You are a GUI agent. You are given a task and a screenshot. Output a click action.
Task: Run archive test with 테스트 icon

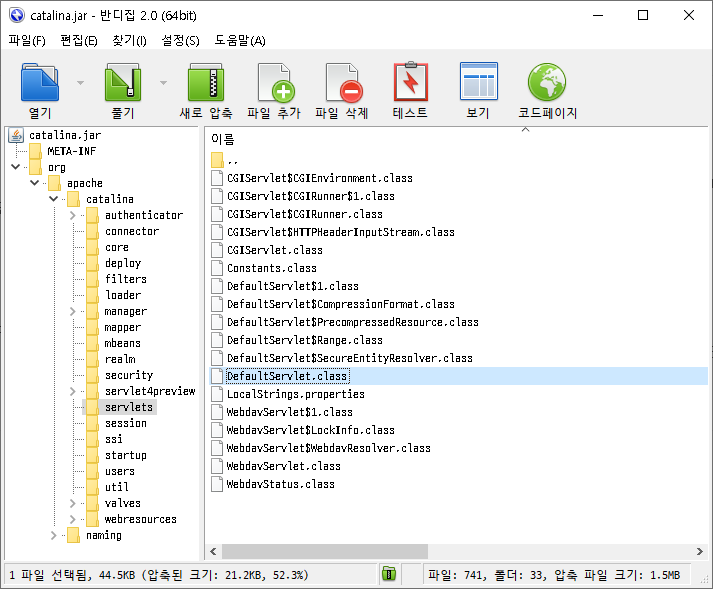point(411,81)
